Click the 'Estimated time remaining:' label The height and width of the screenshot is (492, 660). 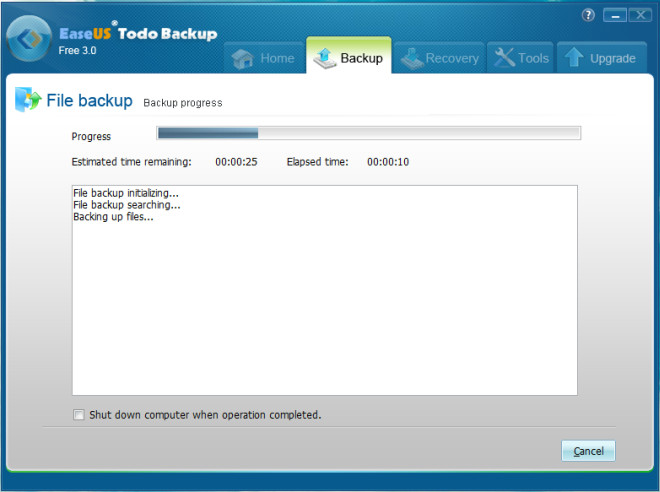(131, 162)
